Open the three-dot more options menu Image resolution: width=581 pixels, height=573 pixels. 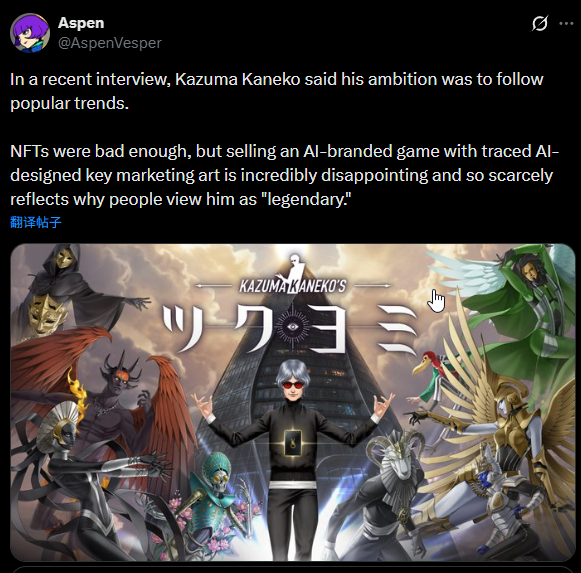click(566, 23)
